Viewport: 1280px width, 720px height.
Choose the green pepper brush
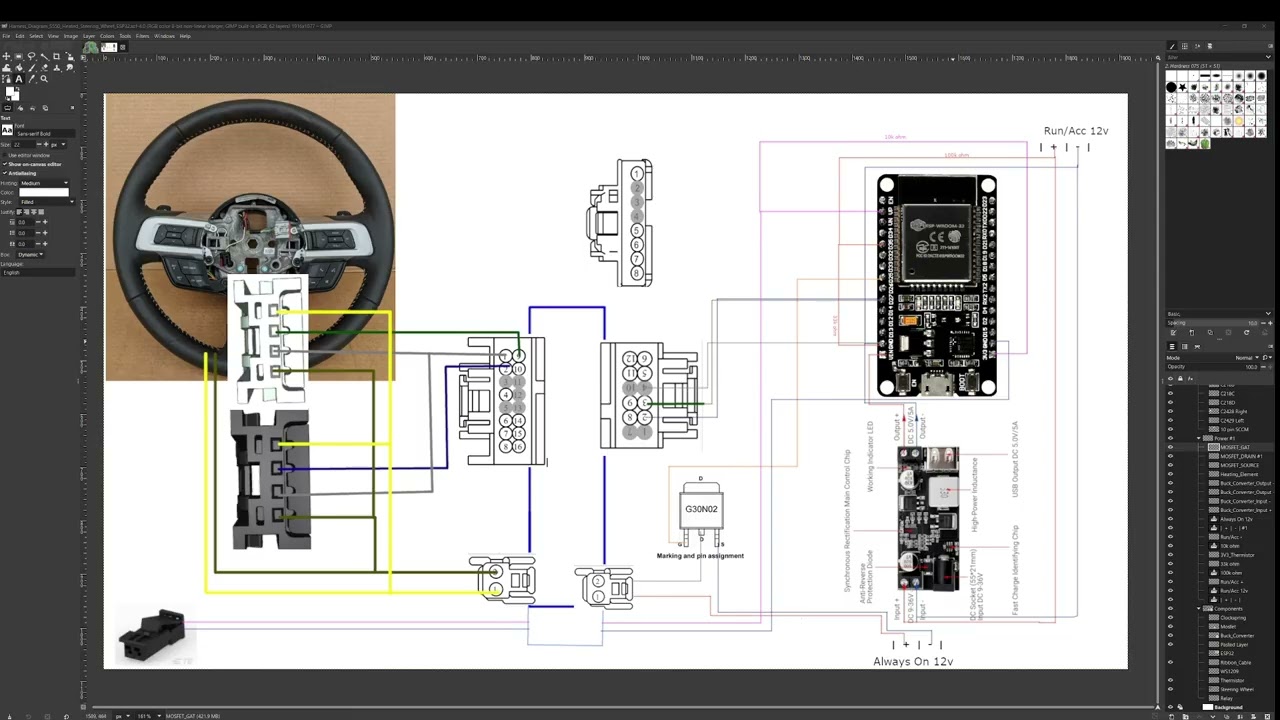[x=1205, y=143]
